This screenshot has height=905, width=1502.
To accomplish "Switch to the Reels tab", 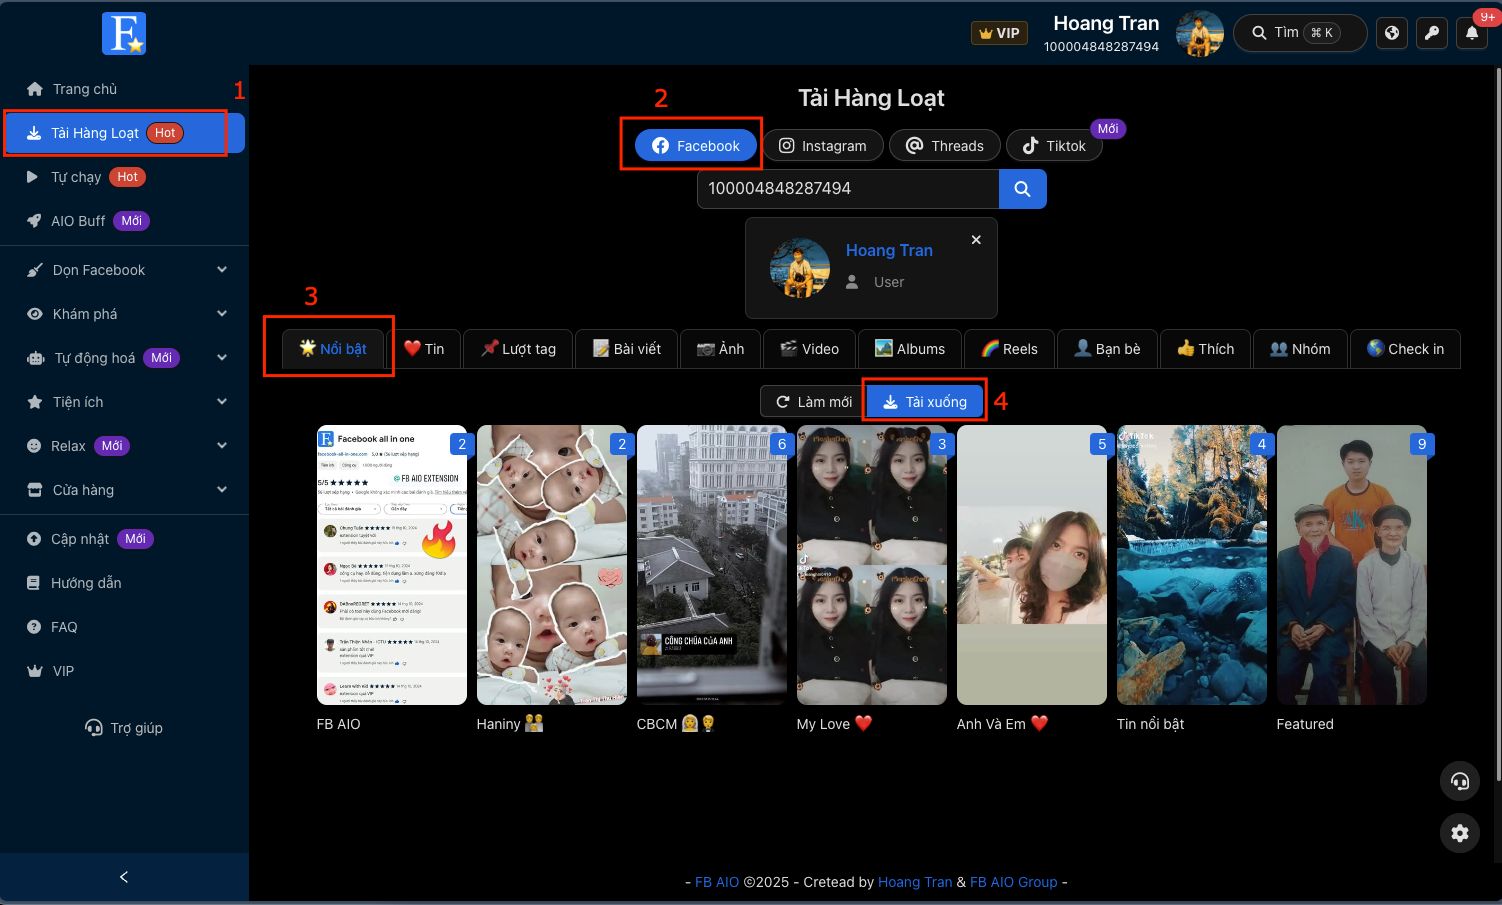I will point(1009,349).
